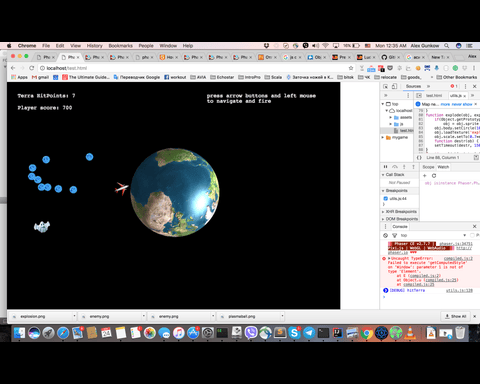The width and height of the screenshot is (480, 384).
Task: Collapse the top frame tree node
Action: pos(383,104)
